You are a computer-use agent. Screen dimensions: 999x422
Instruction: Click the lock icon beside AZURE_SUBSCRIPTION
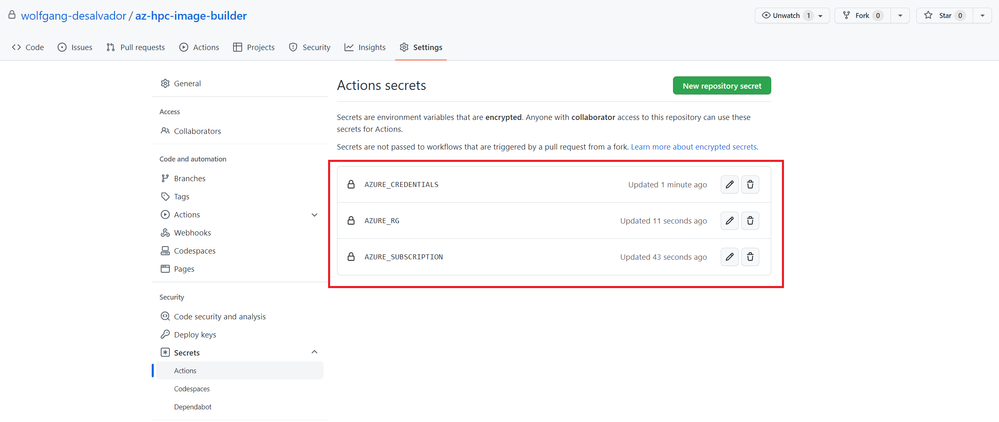click(350, 257)
